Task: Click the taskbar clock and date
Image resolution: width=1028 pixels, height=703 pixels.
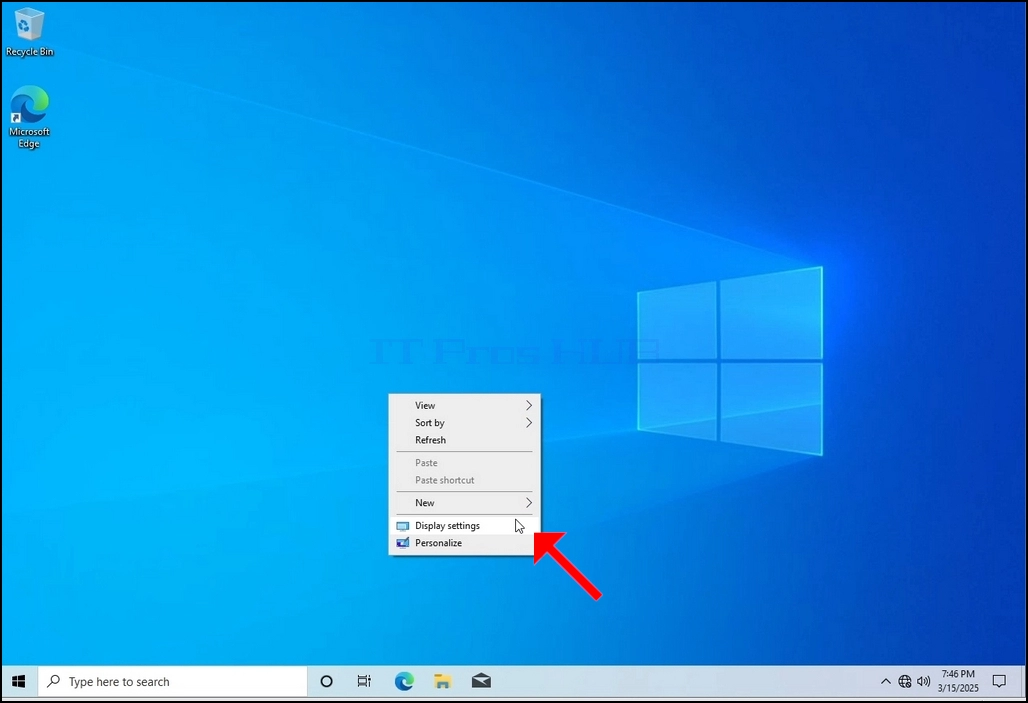Action: pyautogui.click(x=958, y=681)
